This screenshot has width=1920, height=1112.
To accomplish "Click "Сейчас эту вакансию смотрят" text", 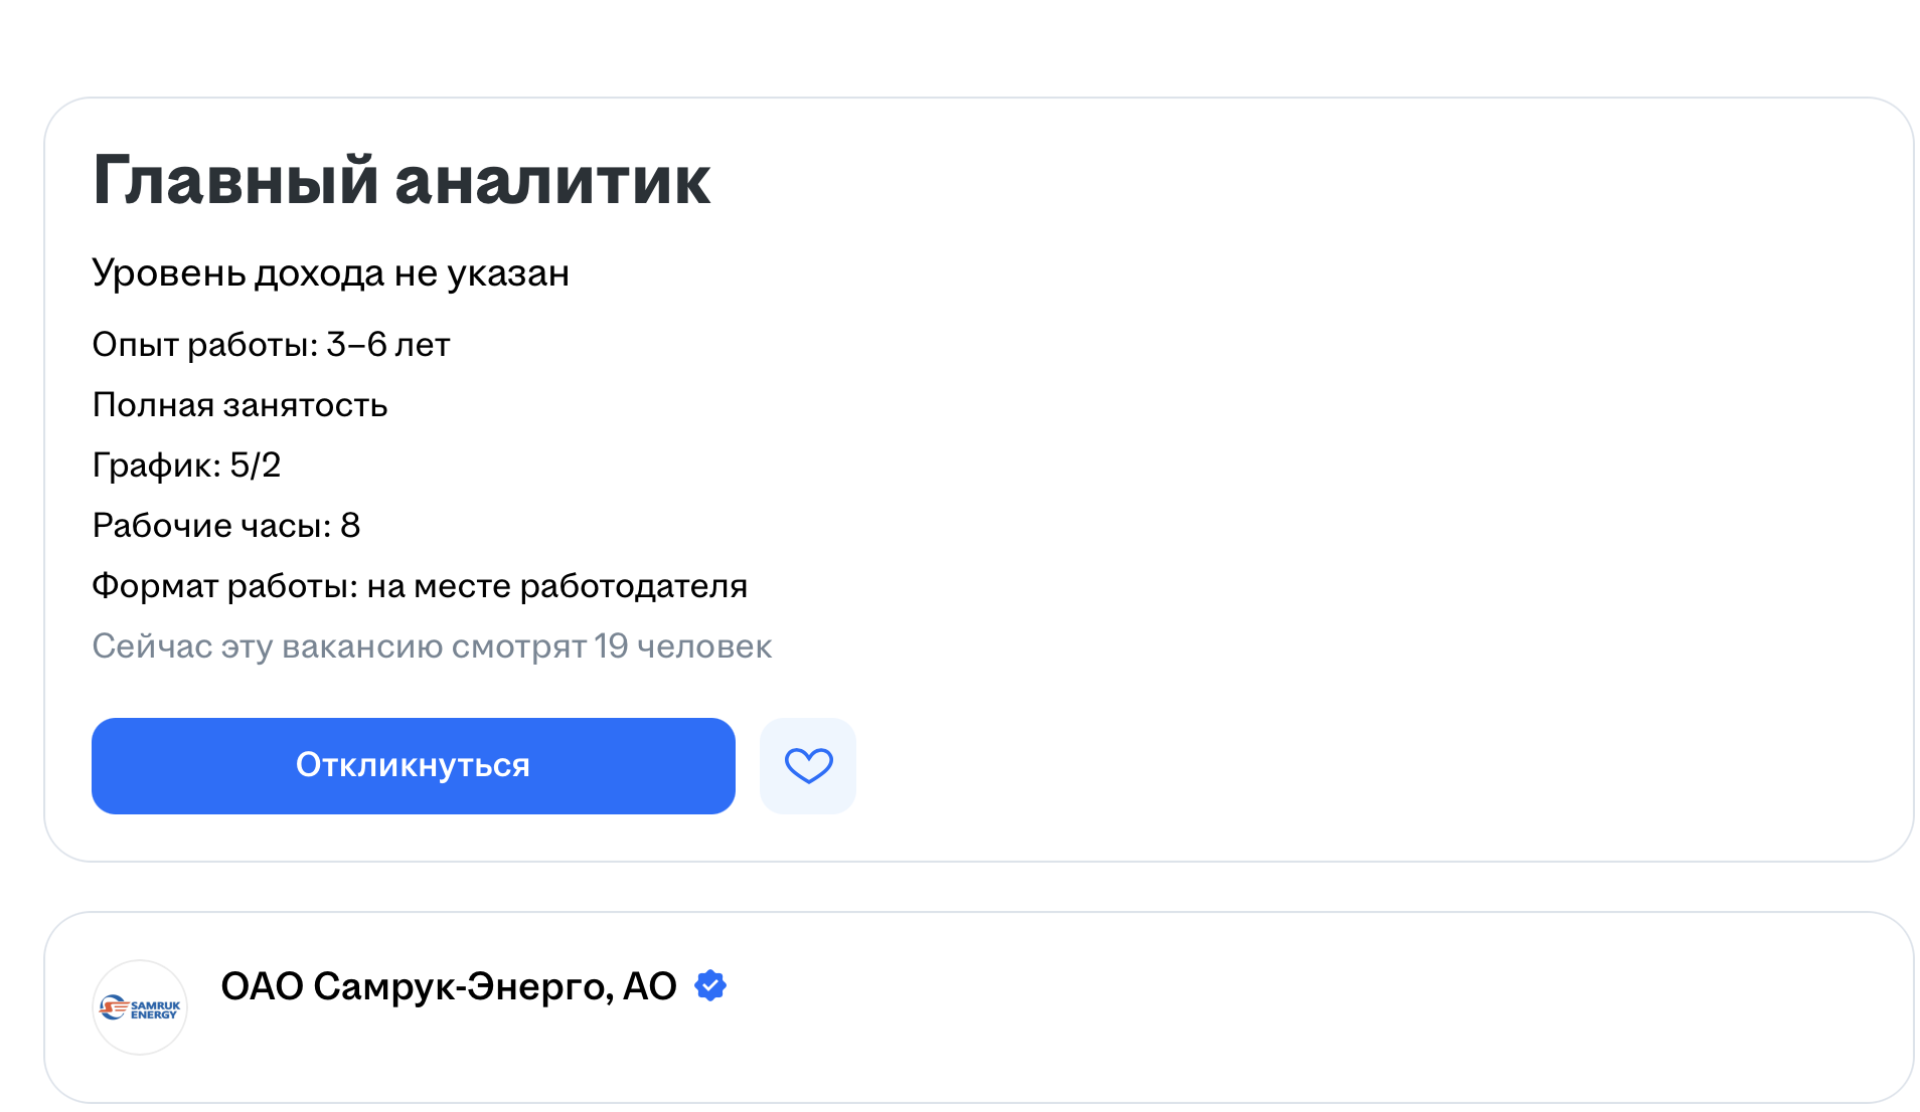I will pos(338,647).
